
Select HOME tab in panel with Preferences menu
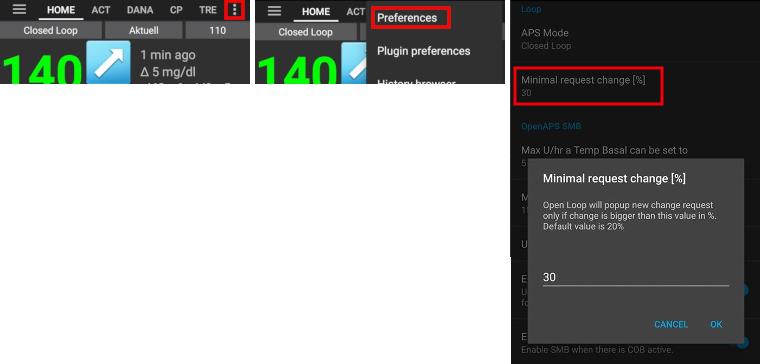316,12
